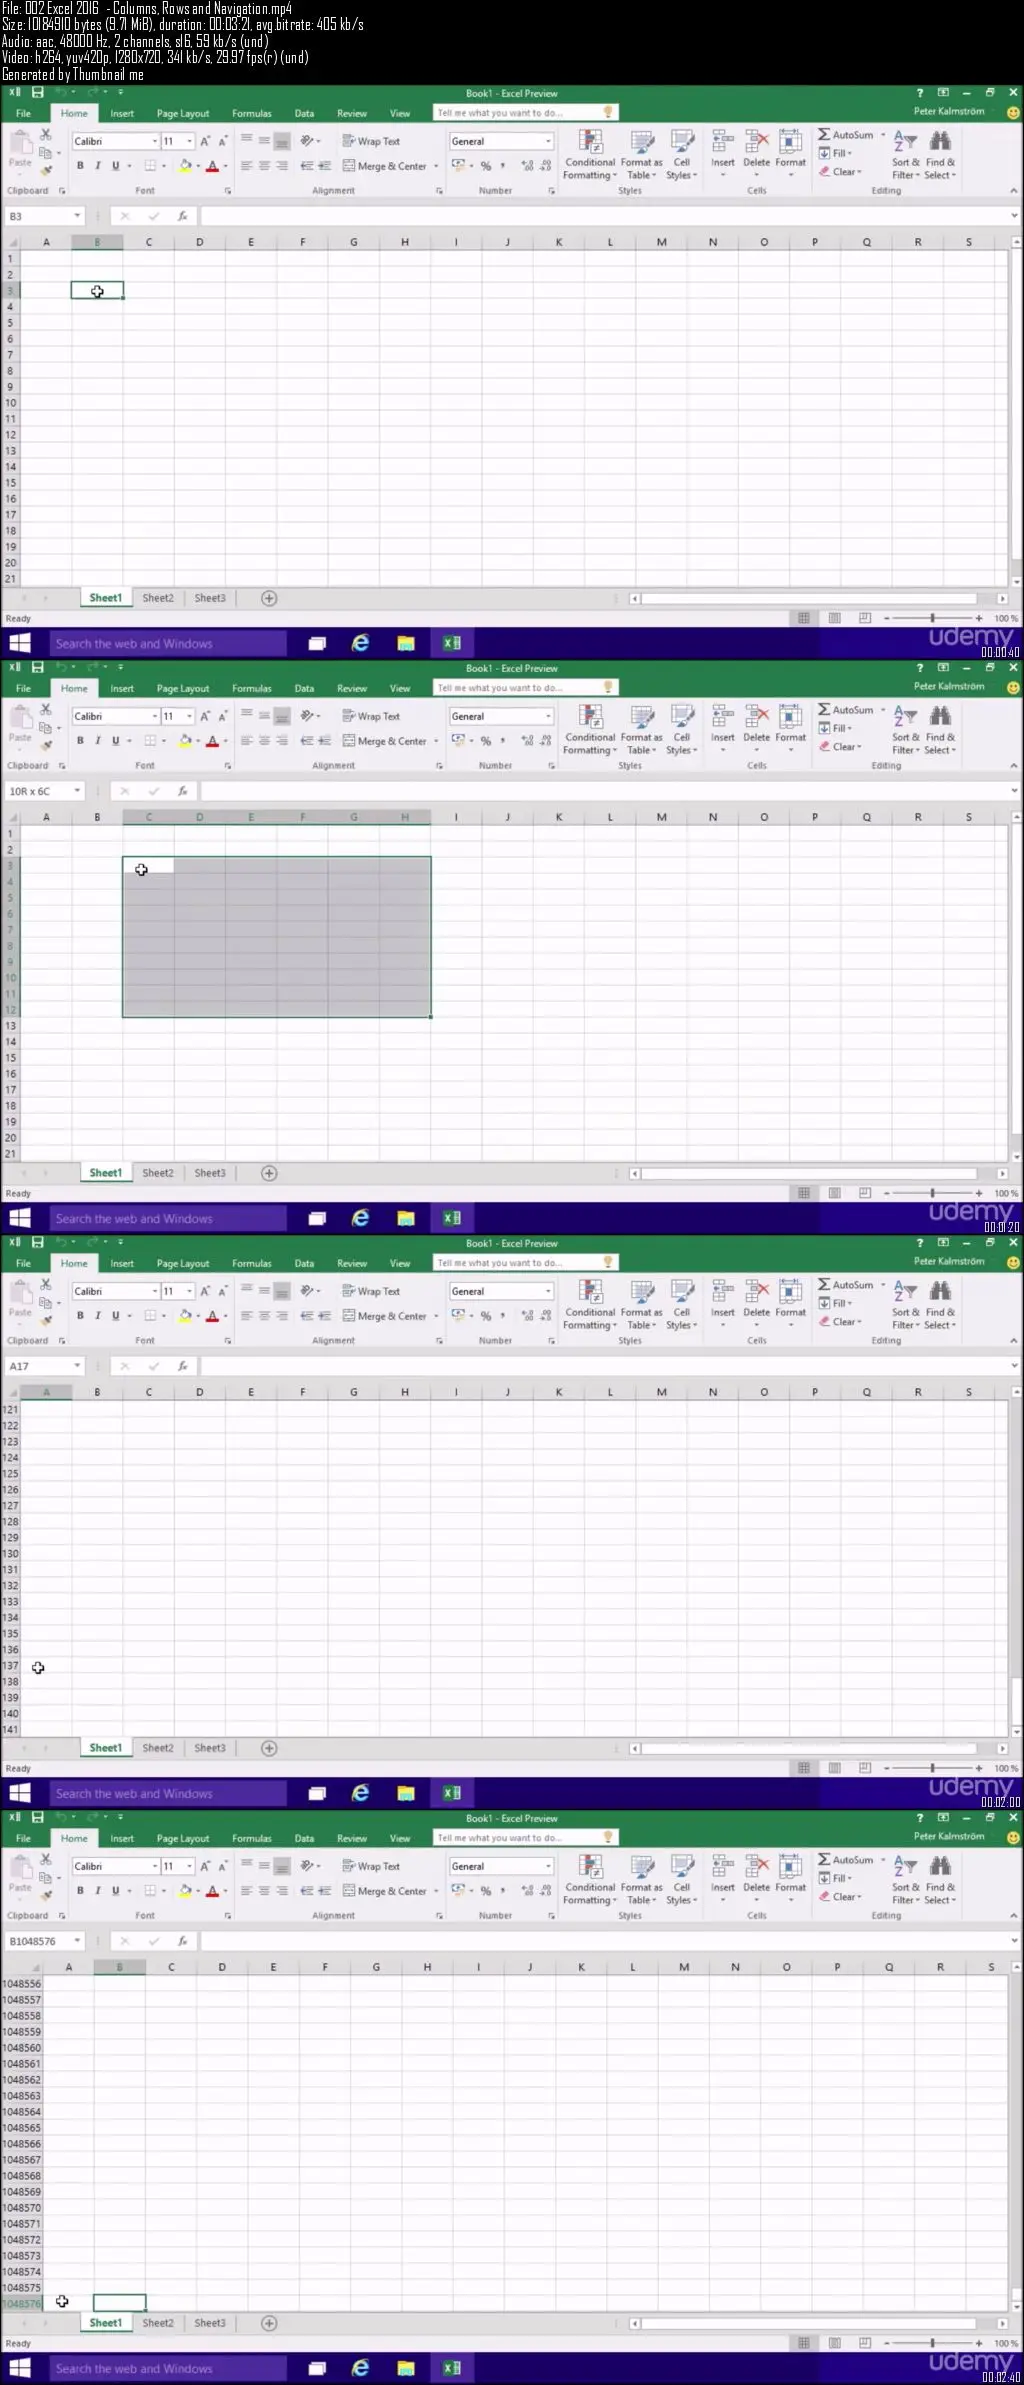This screenshot has width=1024, height=2385.
Task: Open Calibri font dropdown in the B3 frame
Action: [x=154, y=141]
